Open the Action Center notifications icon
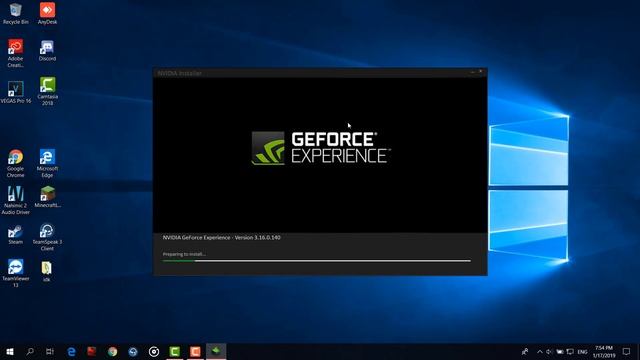 tap(627, 351)
